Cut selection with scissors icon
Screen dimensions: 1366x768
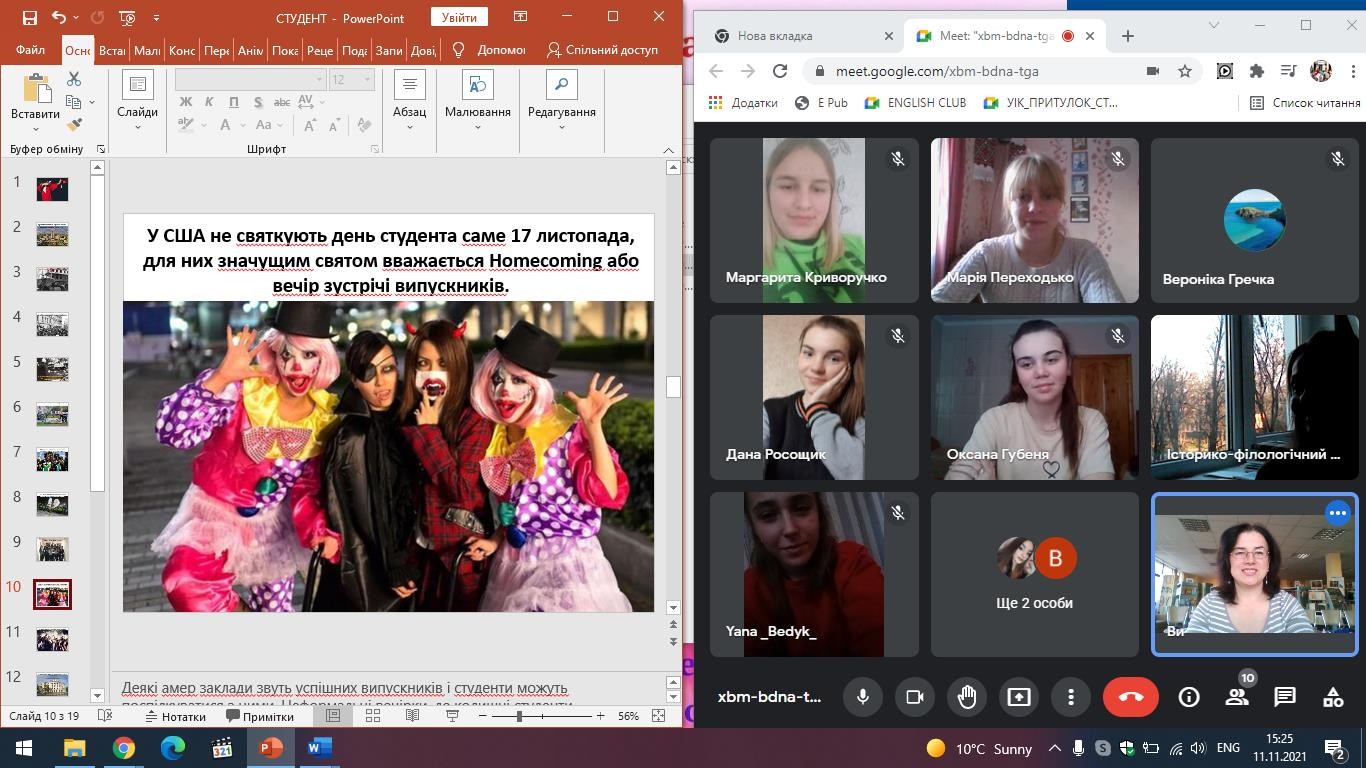click(x=74, y=79)
